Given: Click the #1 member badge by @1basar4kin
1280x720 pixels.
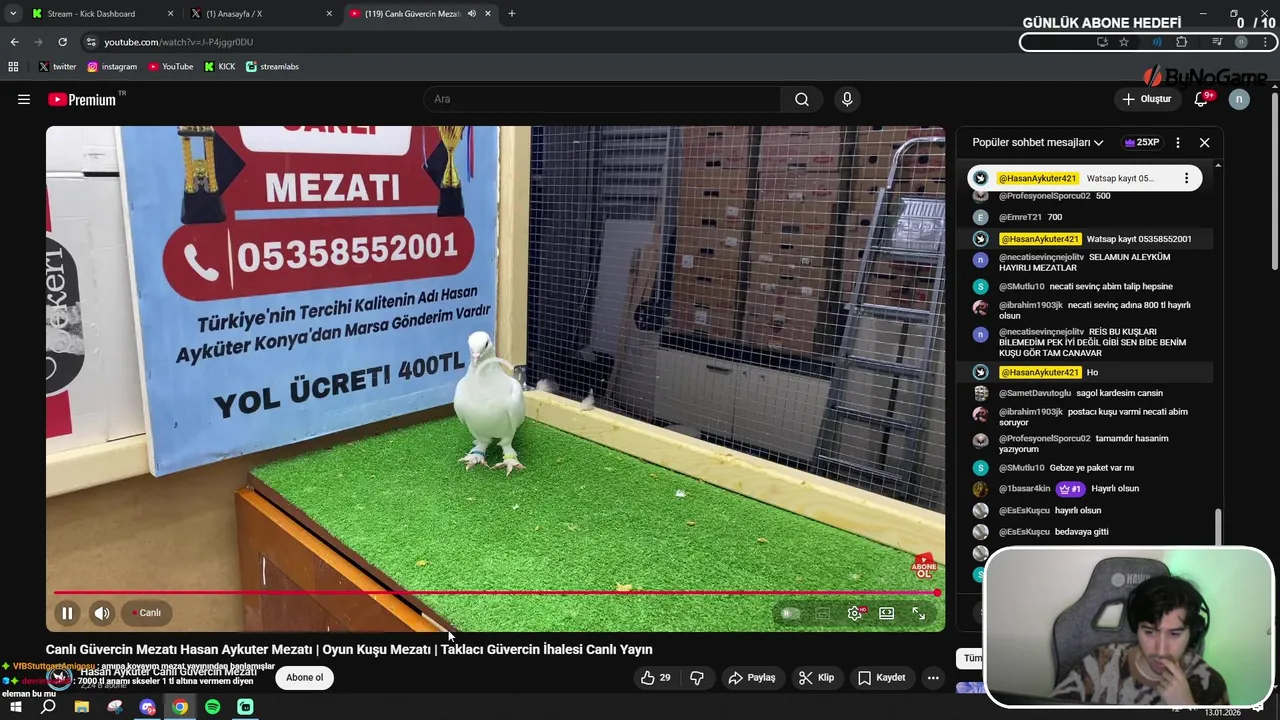Looking at the screenshot, I should pos(1070,489).
